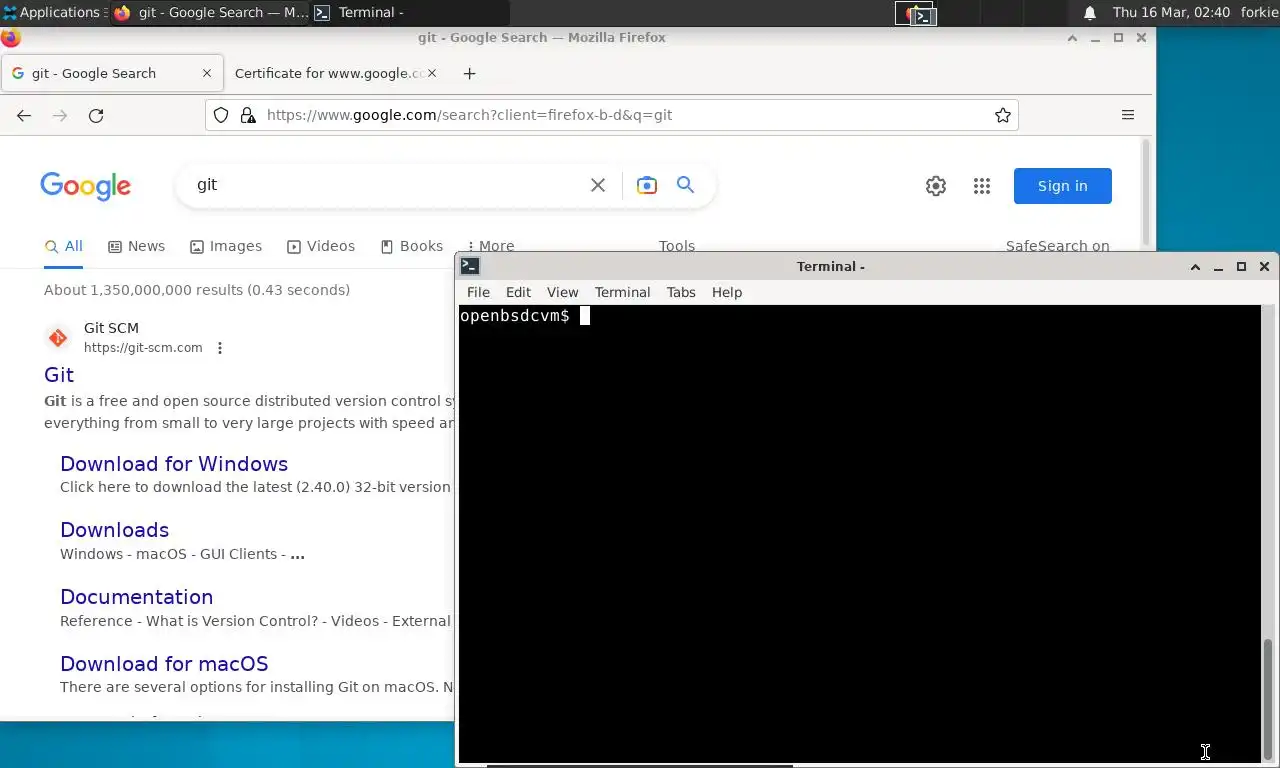
Task: Select the Terminal taskbar button
Action: [410, 13]
